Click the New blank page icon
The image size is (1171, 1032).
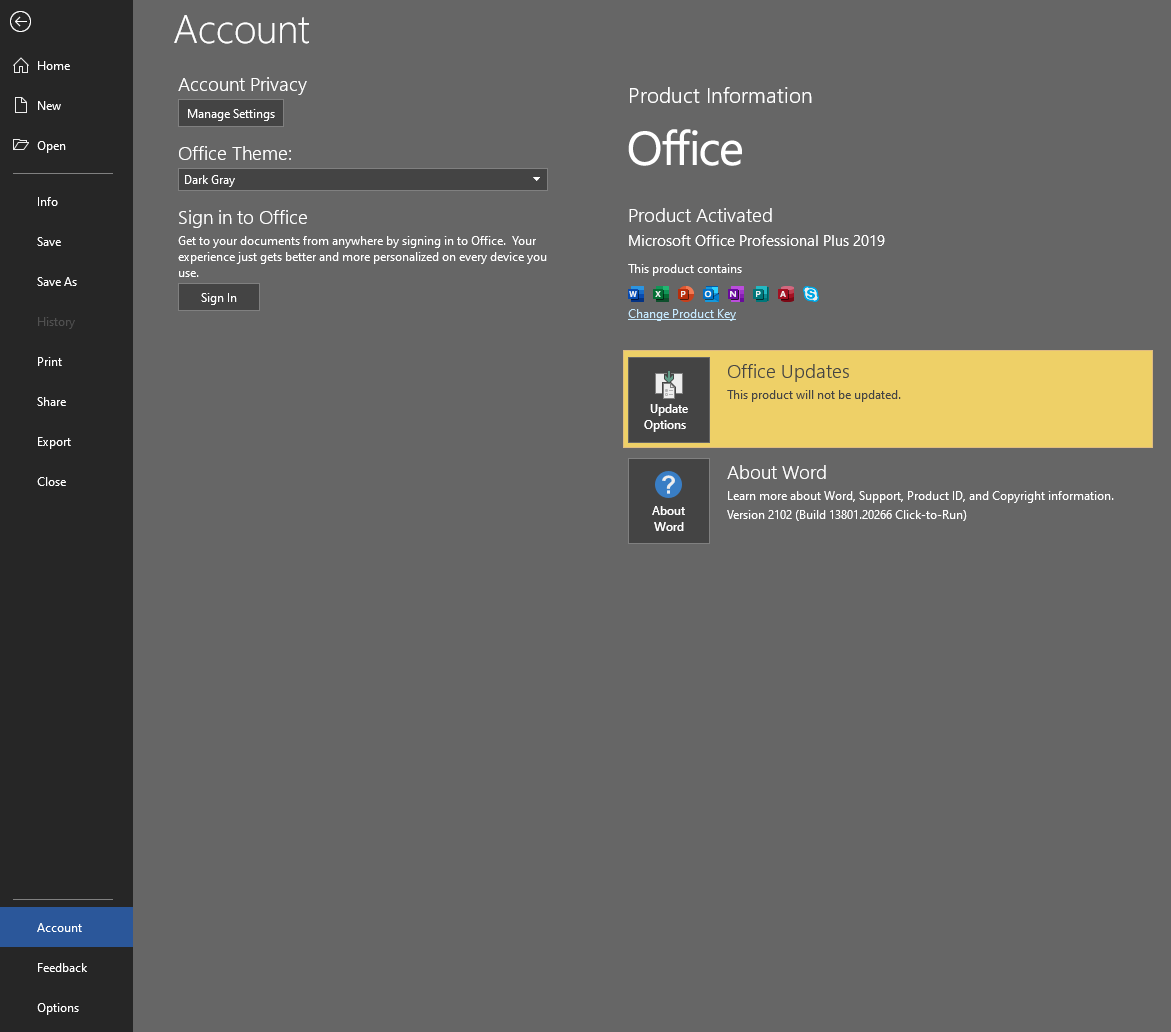click(x=21, y=105)
